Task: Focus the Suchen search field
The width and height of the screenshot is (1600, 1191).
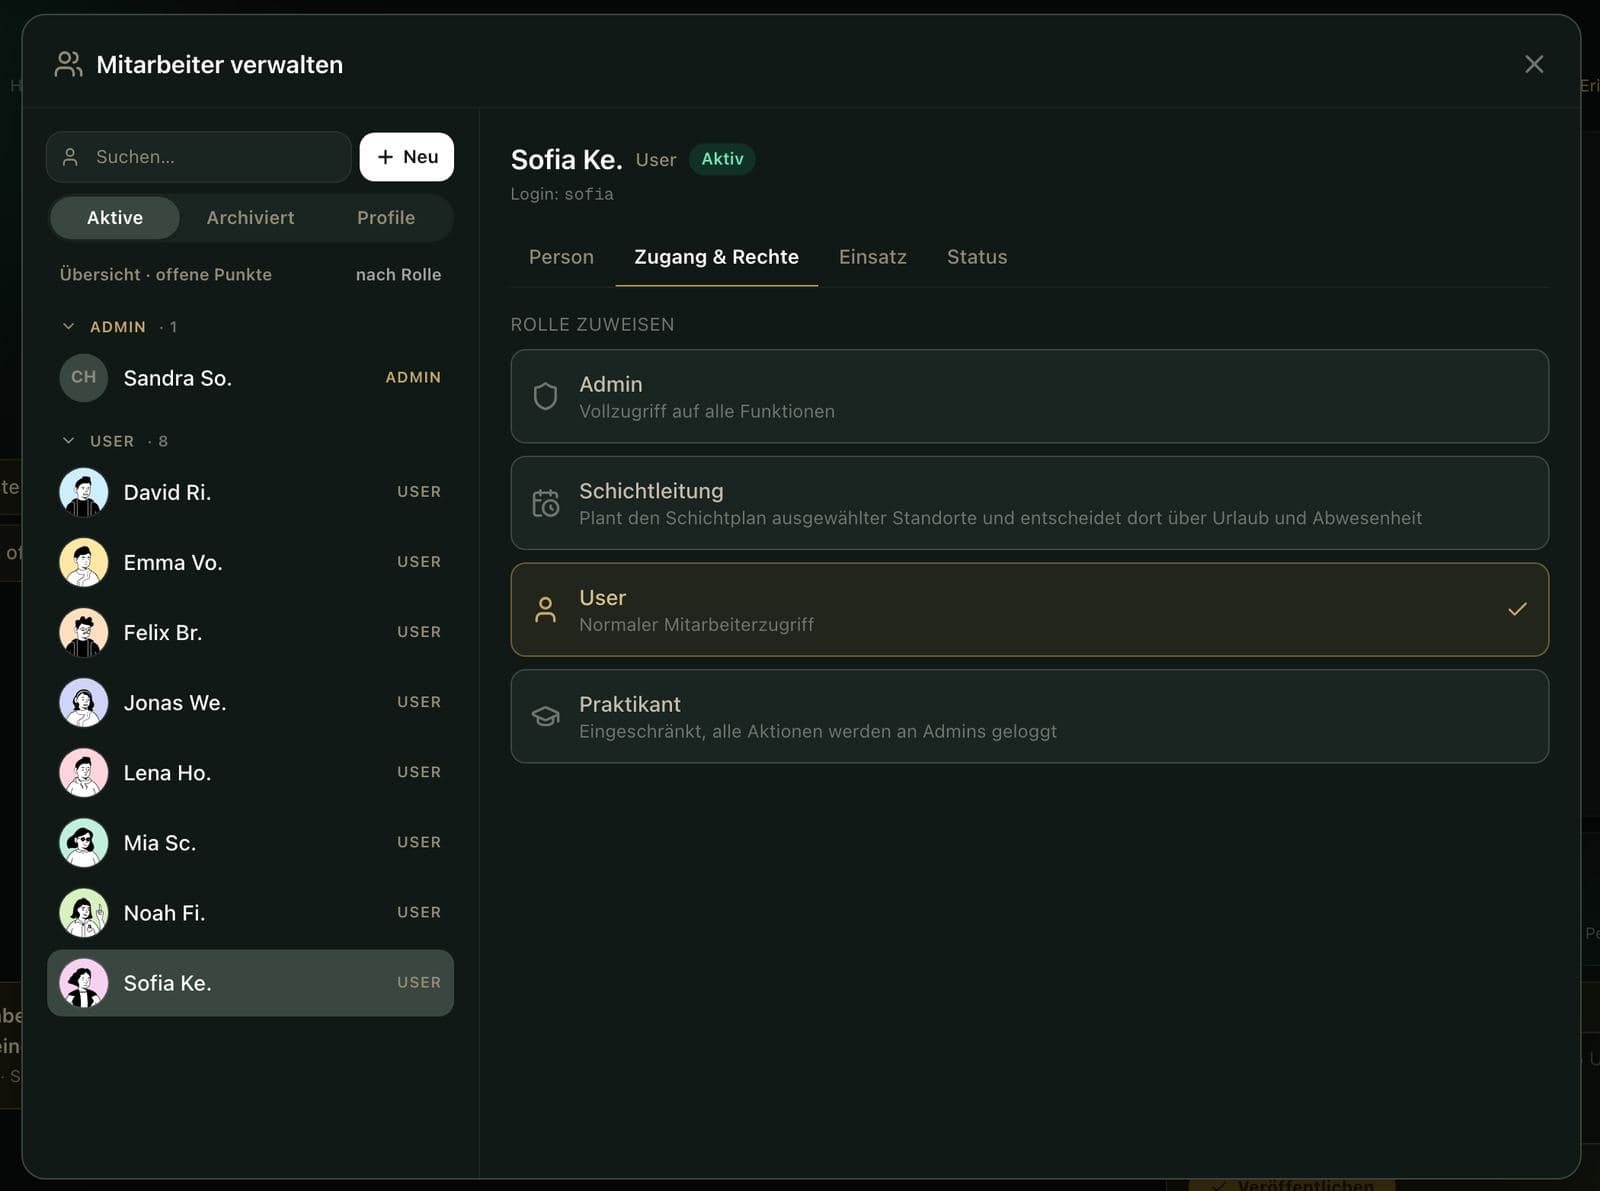Action: coord(199,157)
